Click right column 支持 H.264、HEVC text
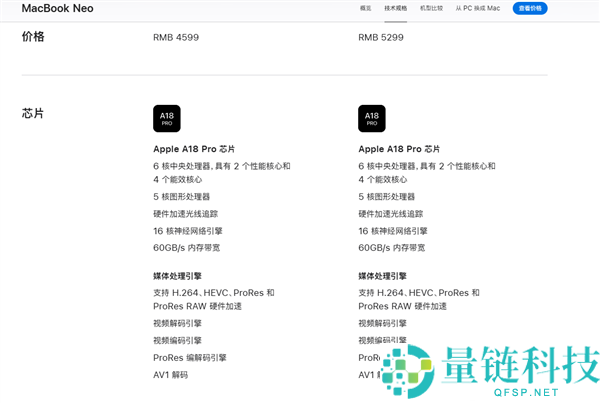Viewport: 600px width, 403px height. tap(419, 299)
